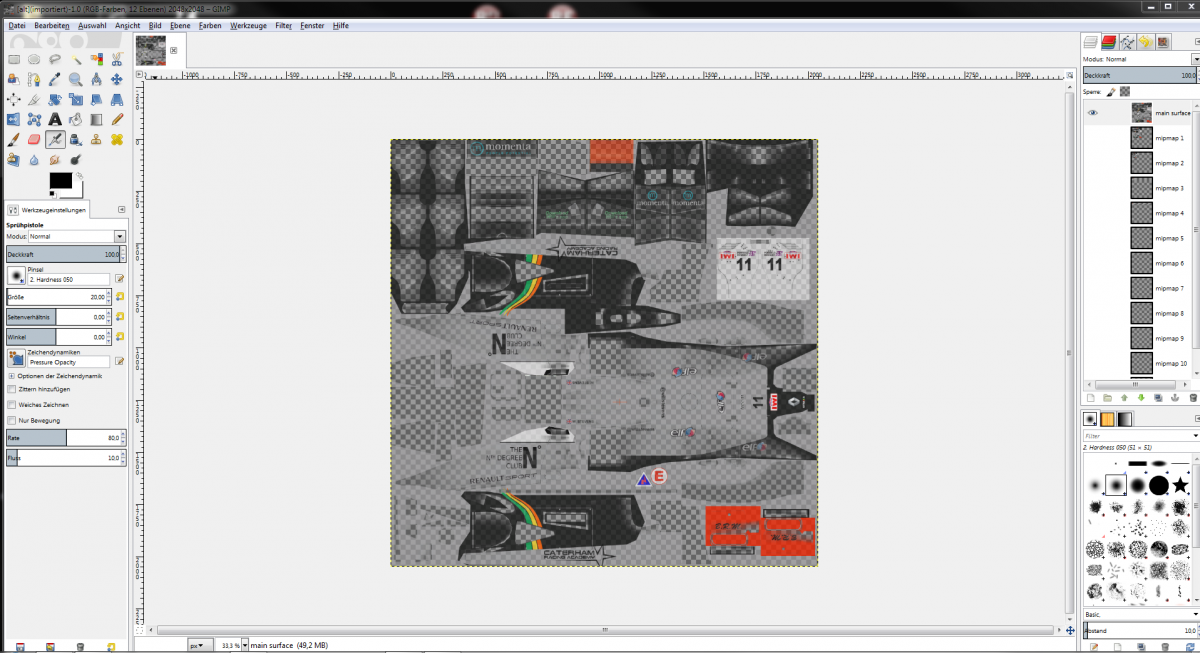Open the px unit dropdown in status bar
1200x653 pixels.
pyautogui.click(x=200, y=646)
